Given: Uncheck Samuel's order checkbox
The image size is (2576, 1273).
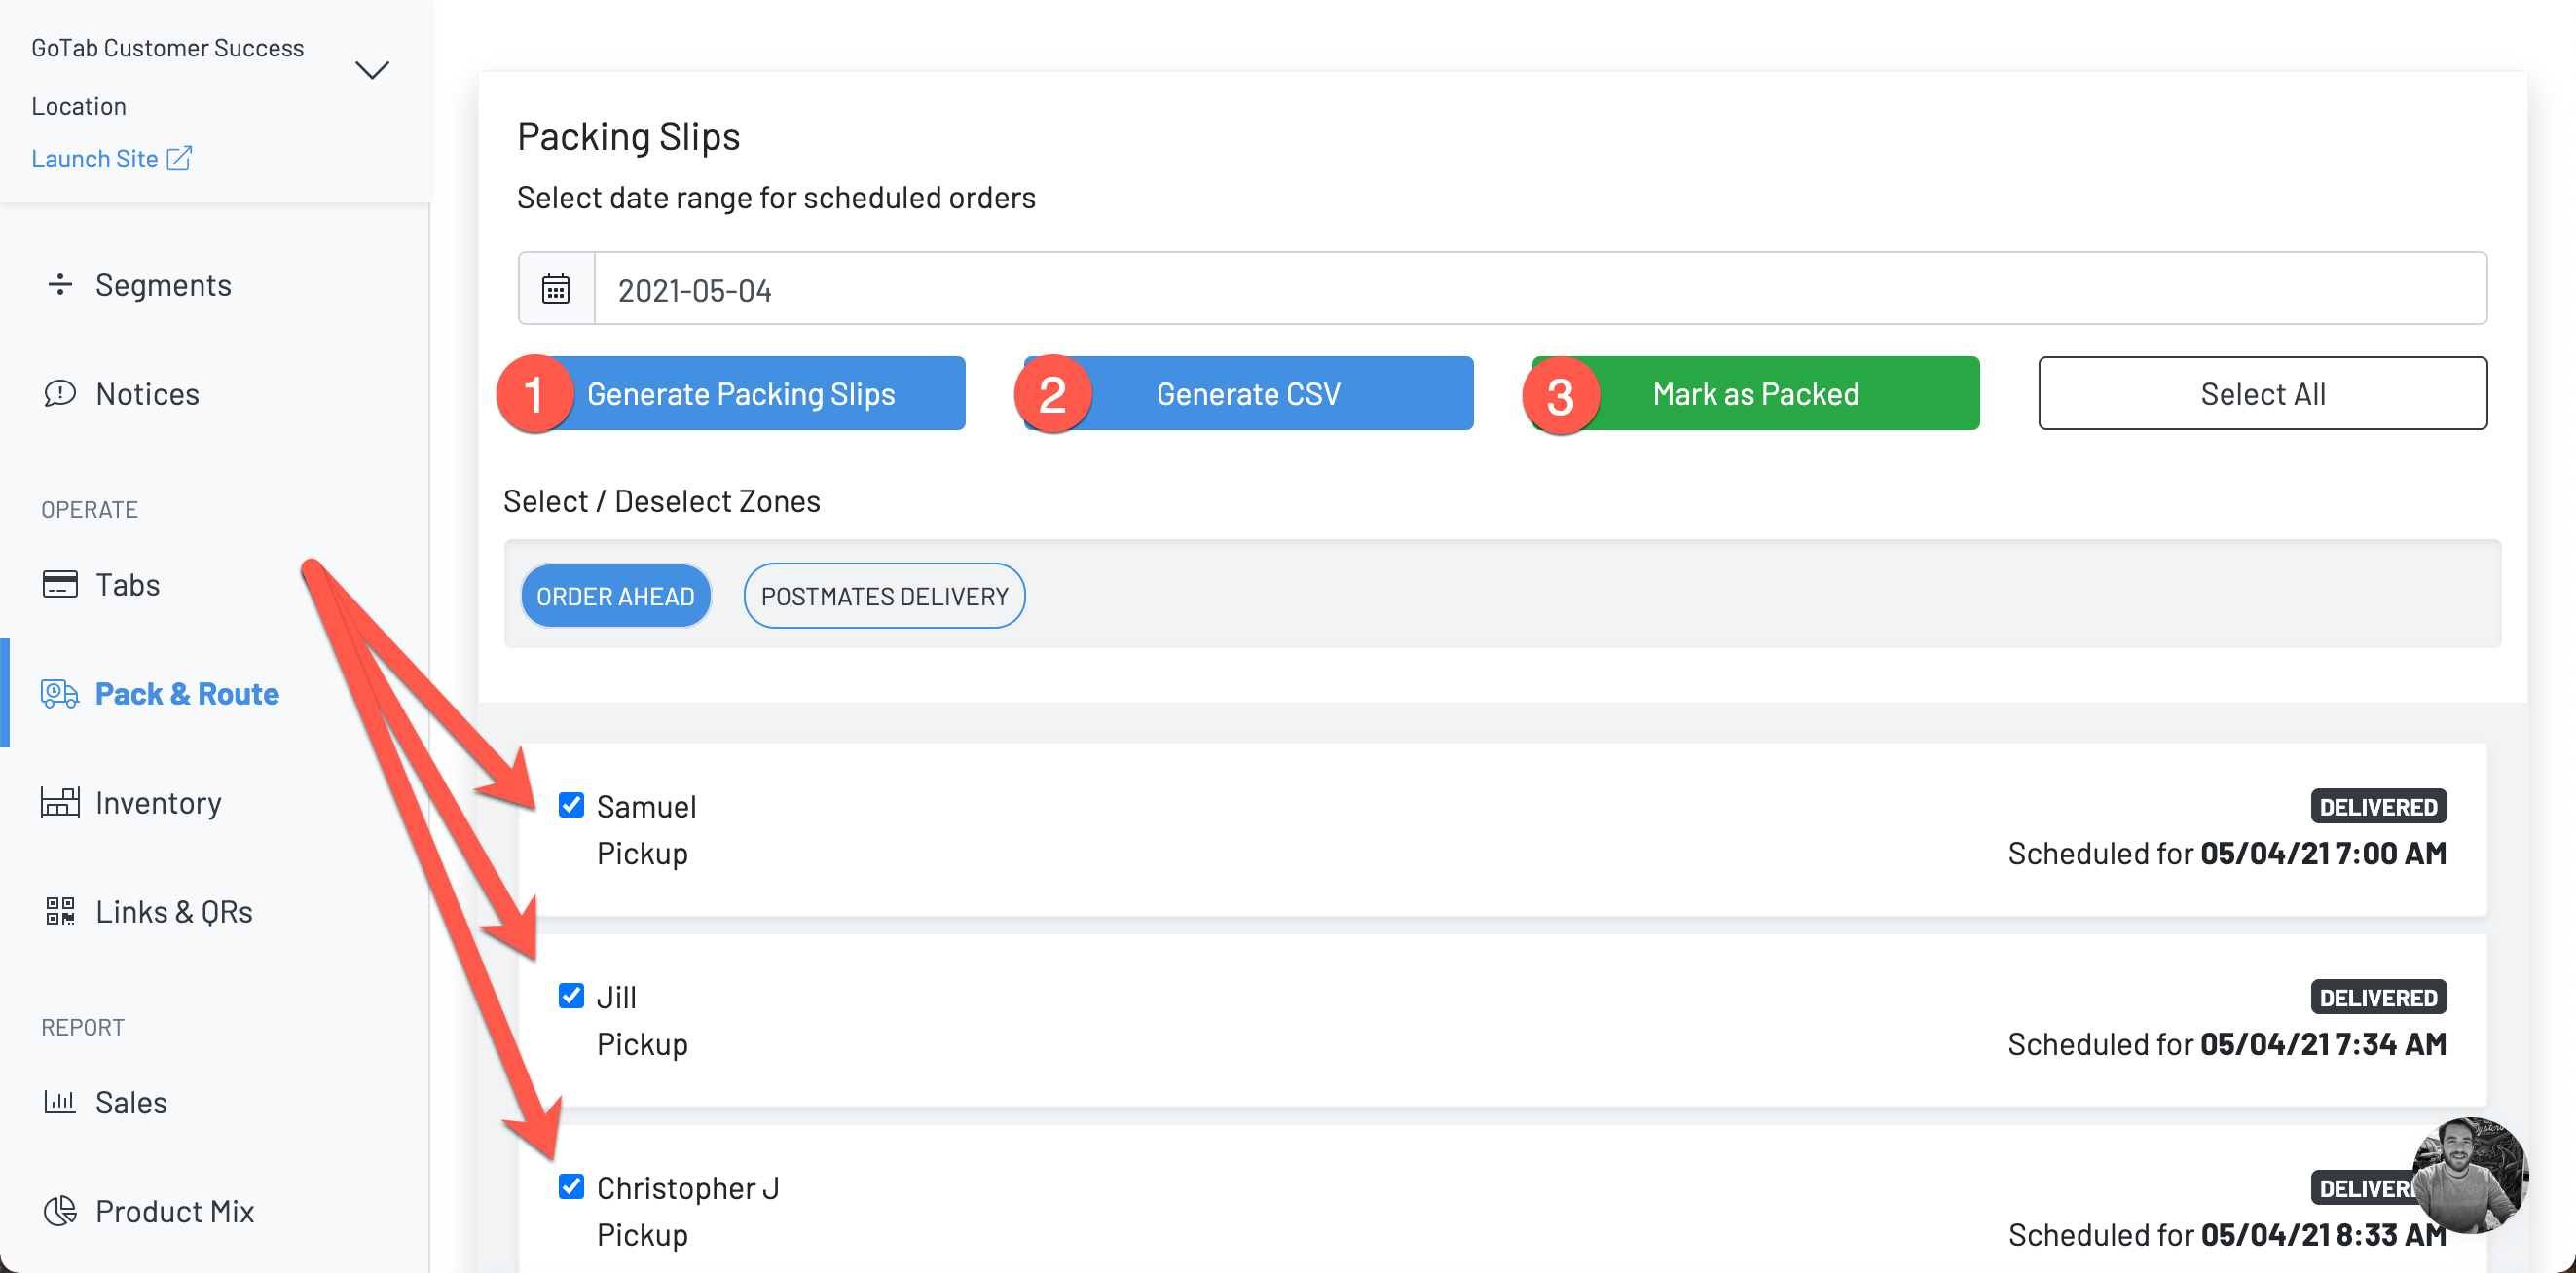Looking at the screenshot, I should [x=571, y=805].
